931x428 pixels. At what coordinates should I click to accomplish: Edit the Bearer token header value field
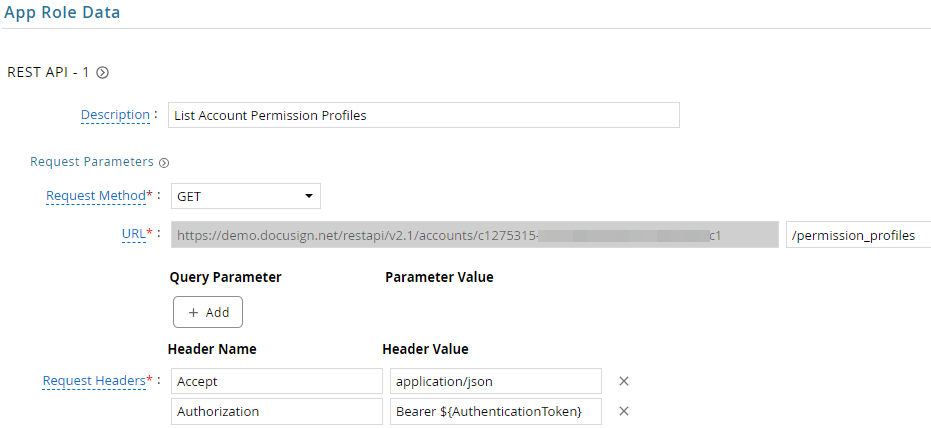tap(496, 411)
